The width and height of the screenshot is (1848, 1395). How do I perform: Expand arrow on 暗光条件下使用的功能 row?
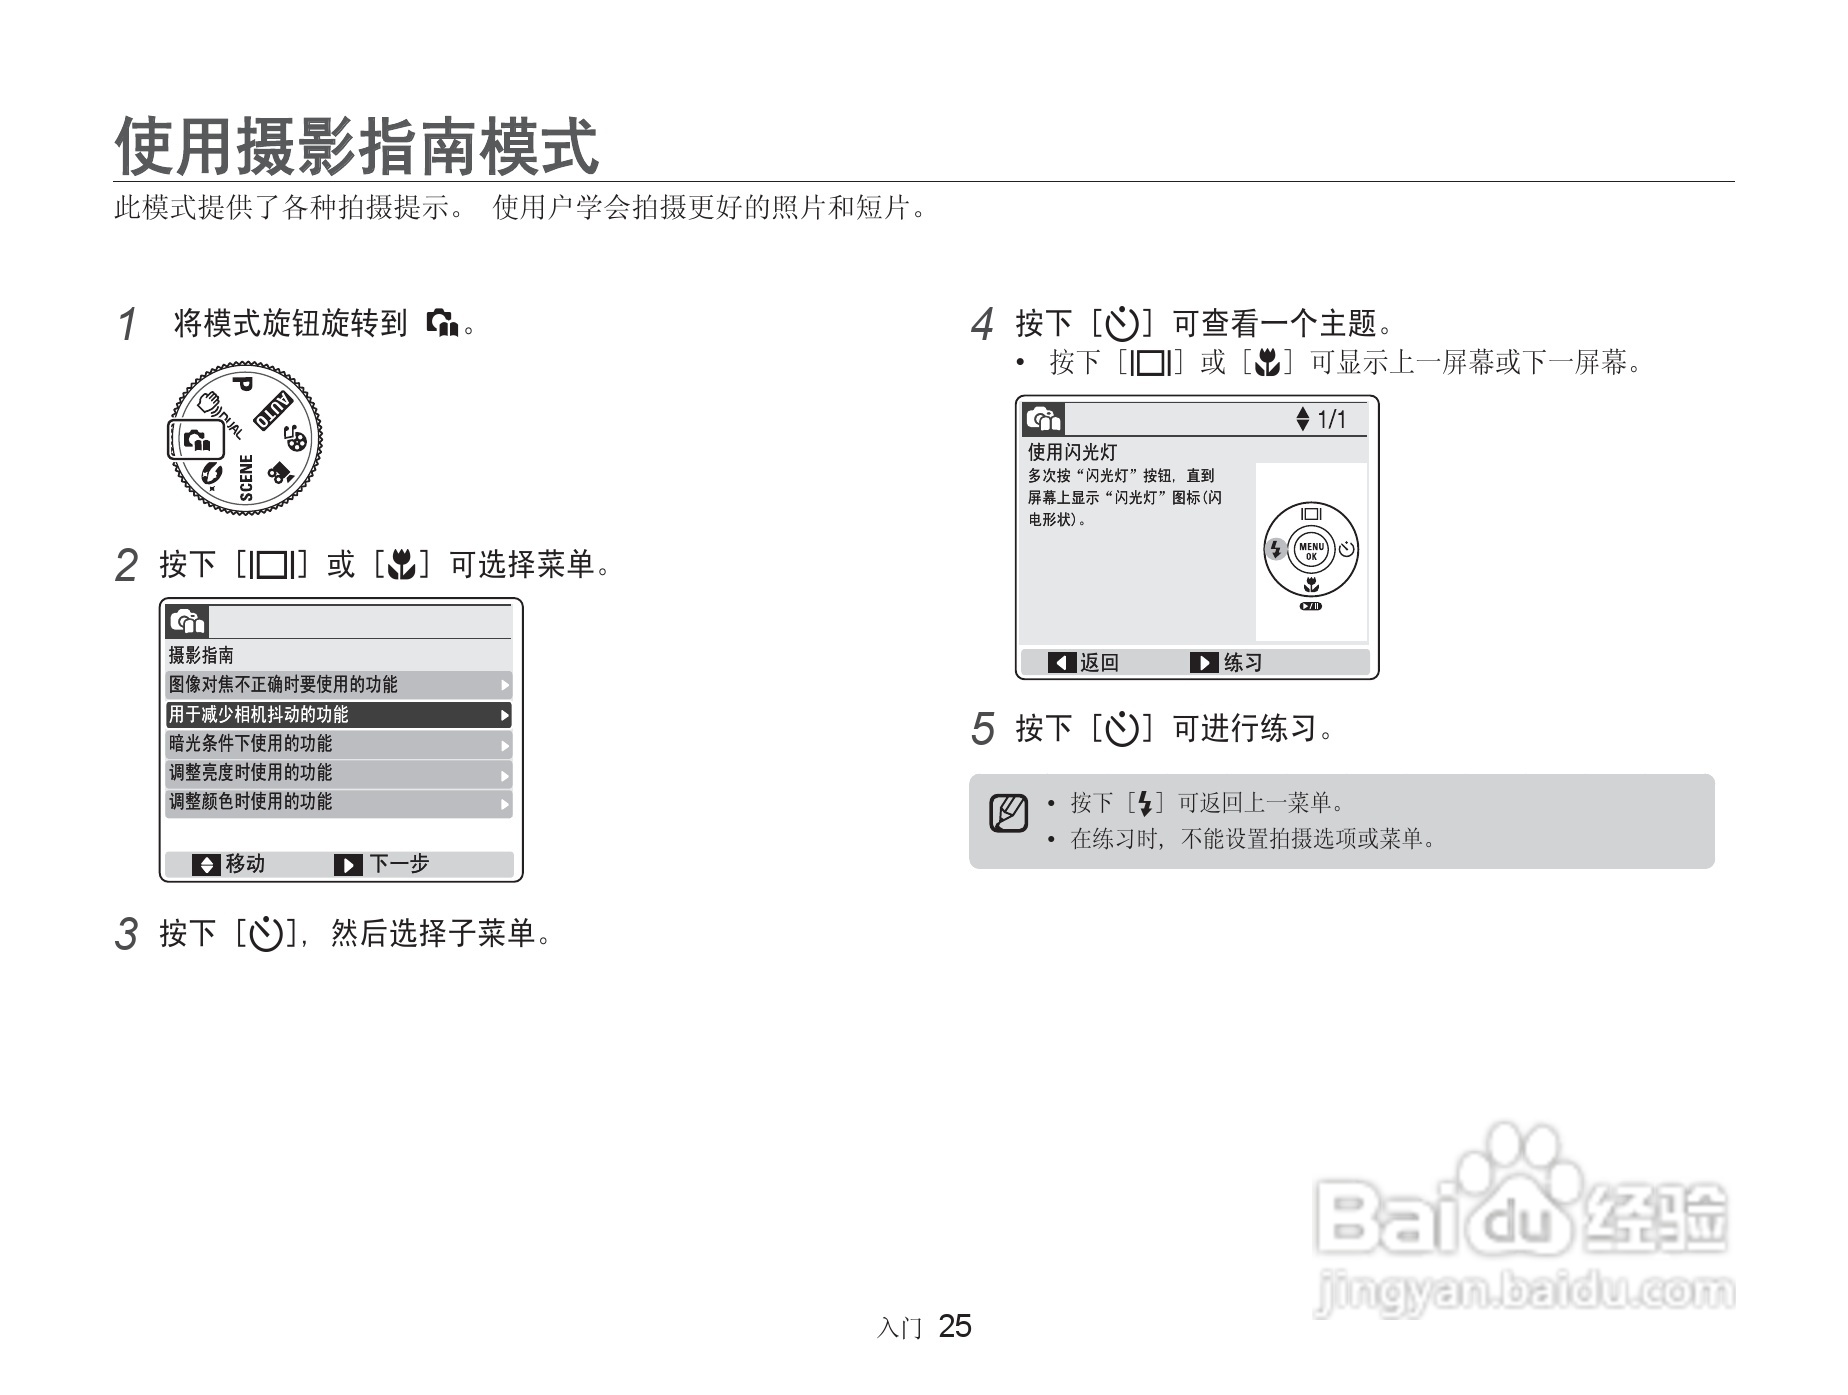[505, 746]
